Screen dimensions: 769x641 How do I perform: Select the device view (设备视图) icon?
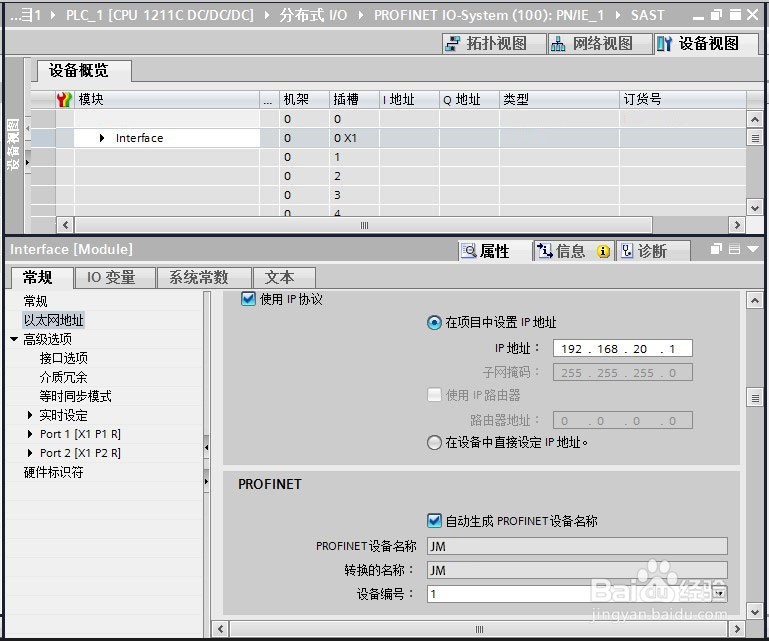tap(665, 44)
